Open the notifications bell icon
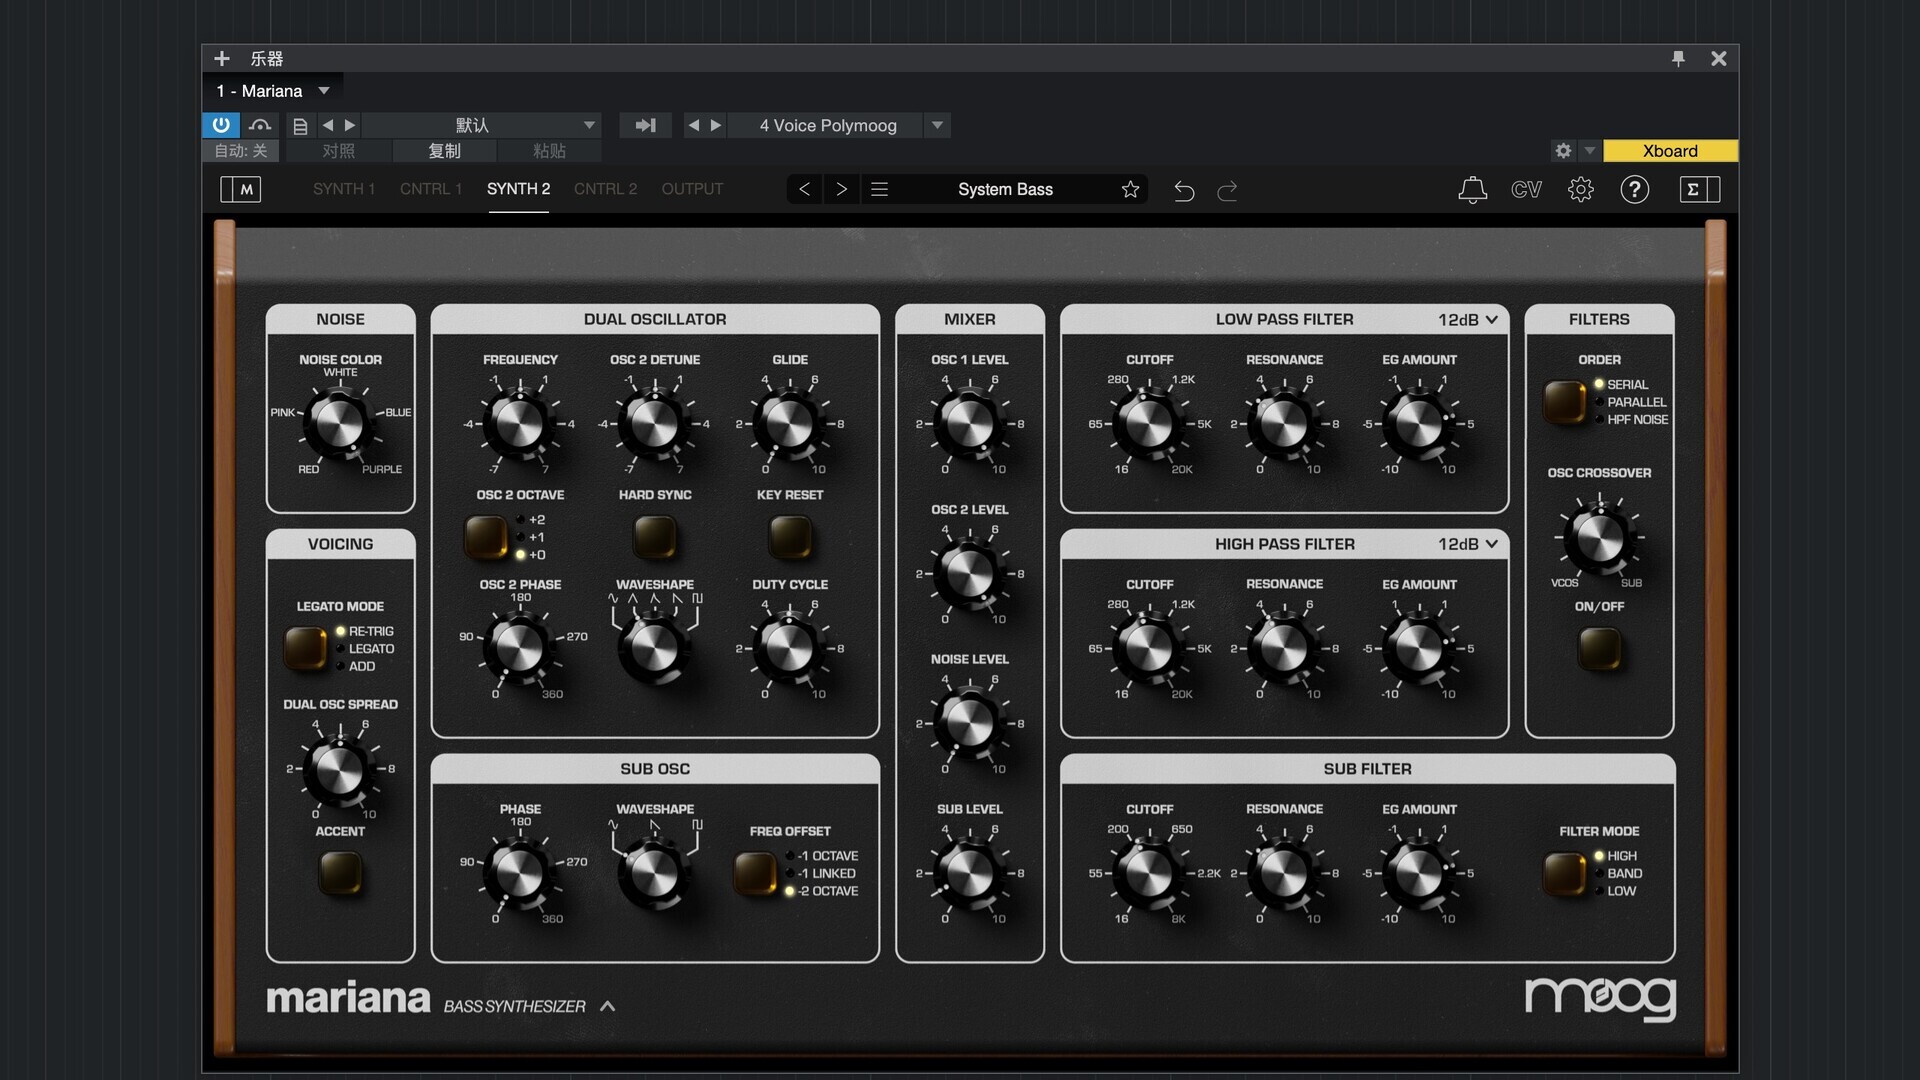Image resolution: width=1920 pixels, height=1080 pixels. tap(1472, 190)
